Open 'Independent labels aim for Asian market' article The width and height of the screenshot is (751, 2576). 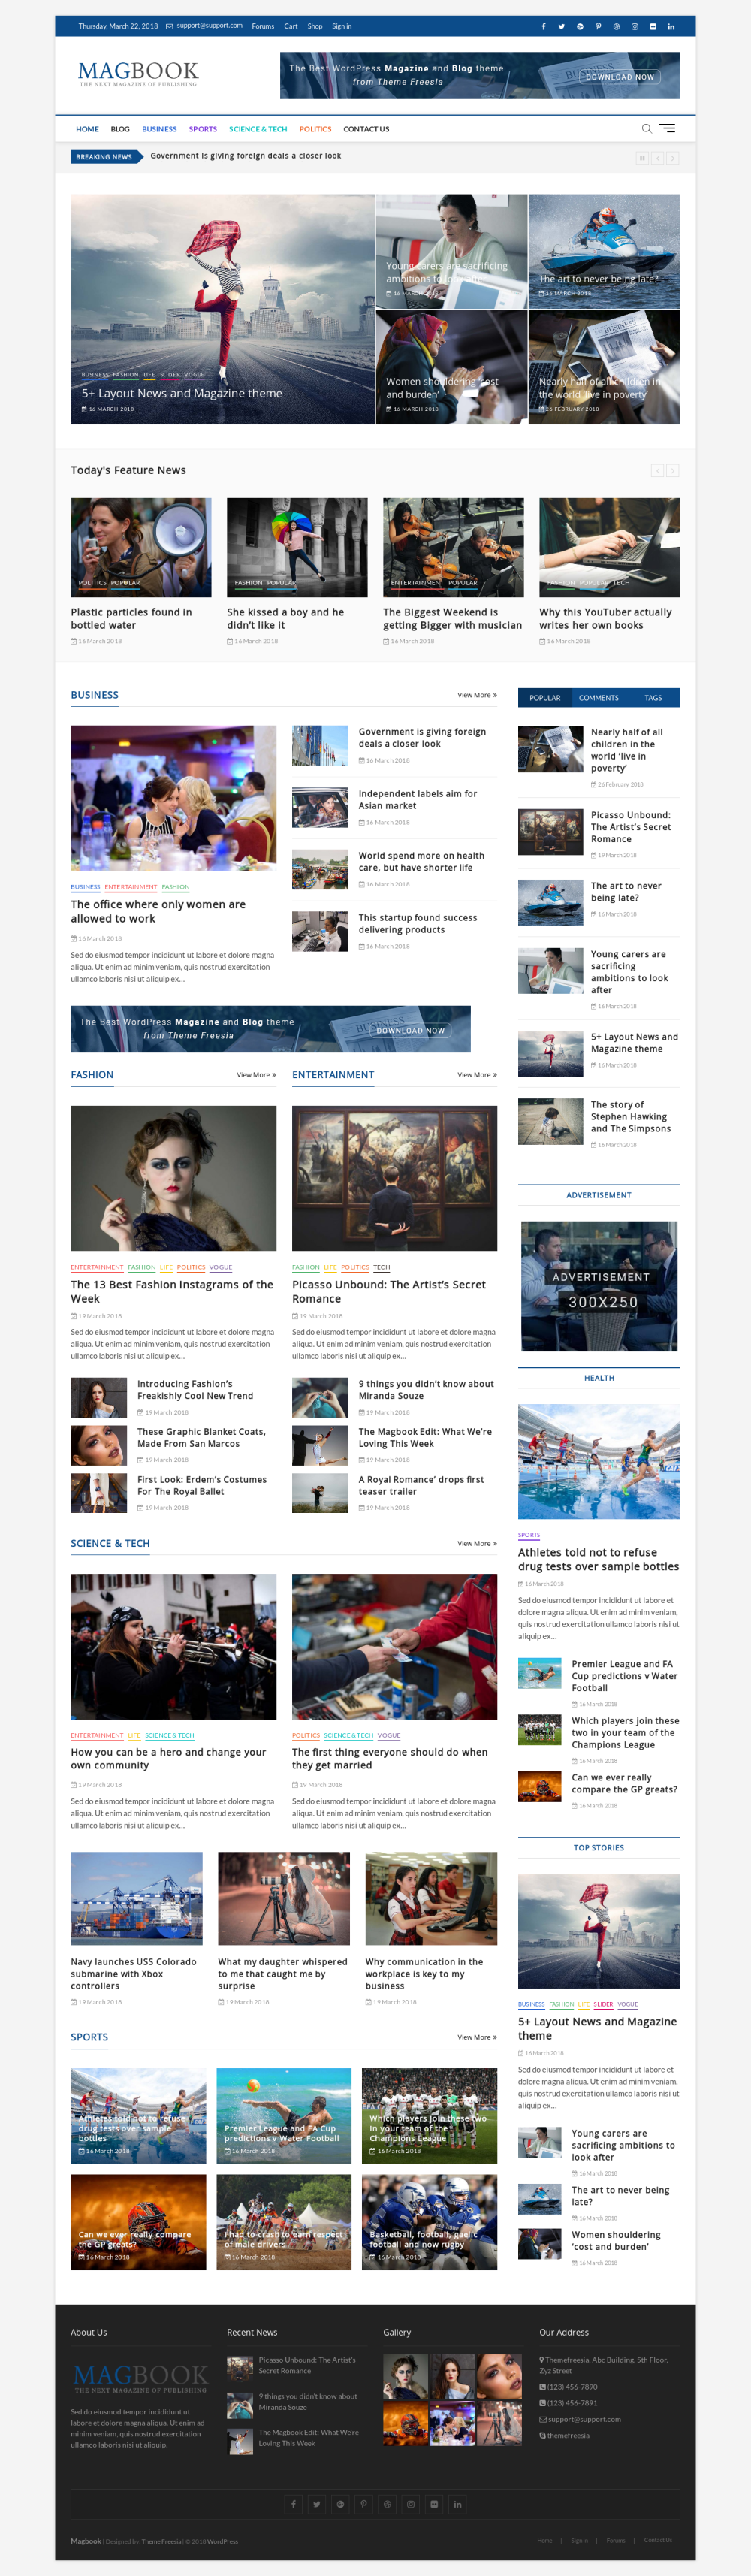coord(418,799)
